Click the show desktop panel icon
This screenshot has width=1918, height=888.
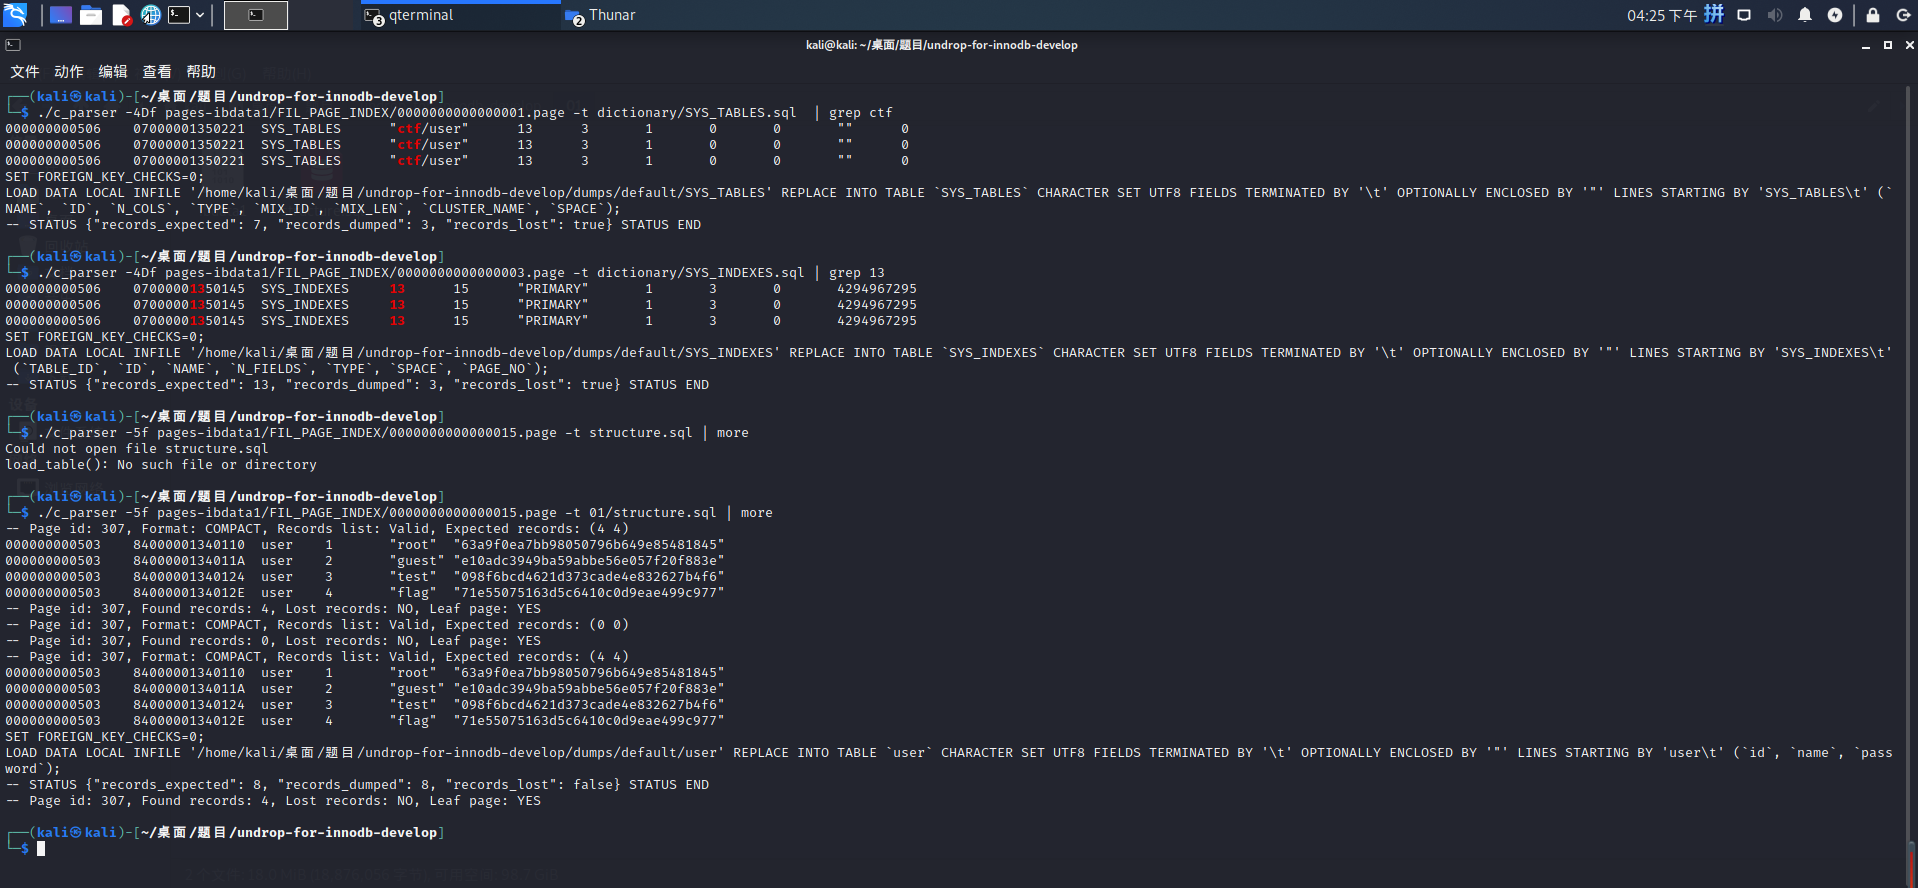pos(61,15)
